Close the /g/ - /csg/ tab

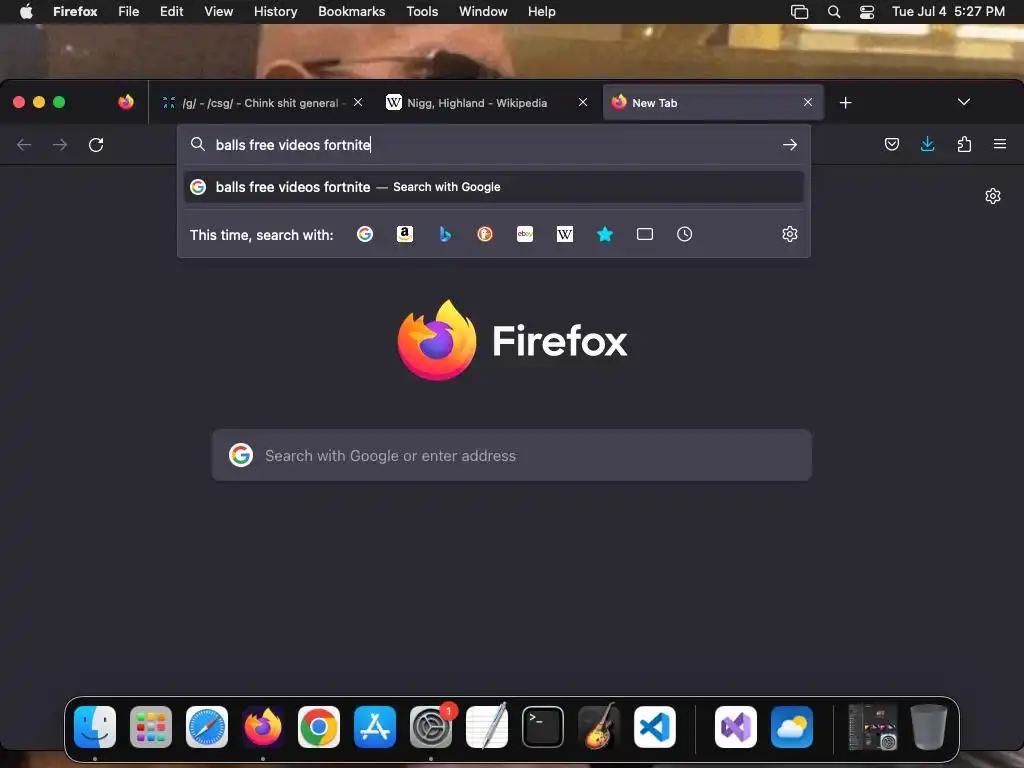pyautogui.click(x=358, y=103)
